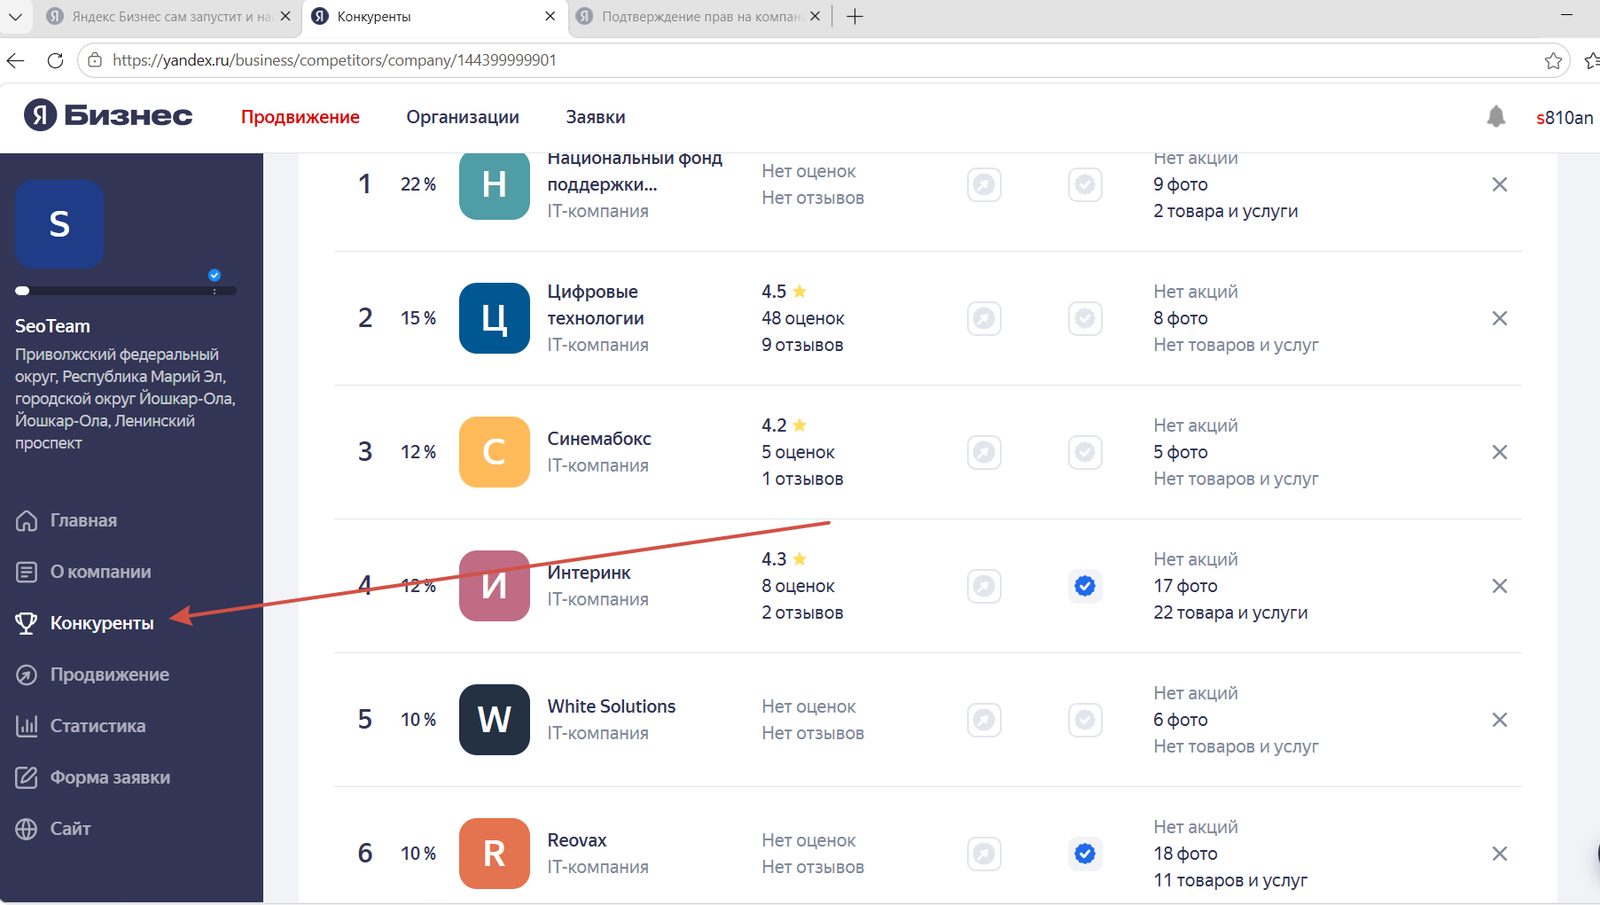Reload the page
The image size is (1600, 905).
point(55,61)
